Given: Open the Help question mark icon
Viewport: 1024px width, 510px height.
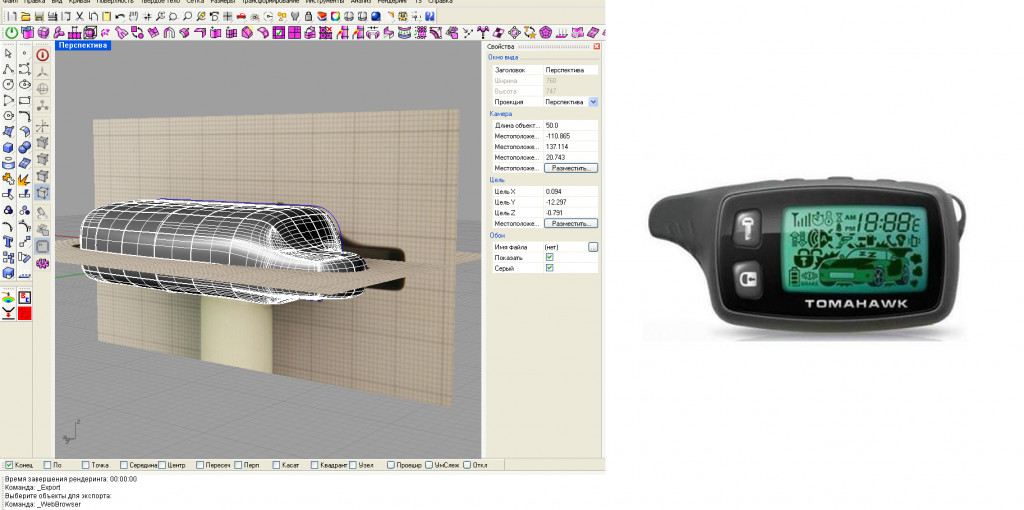Looking at the screenshot, I should (x=430, y=16).
